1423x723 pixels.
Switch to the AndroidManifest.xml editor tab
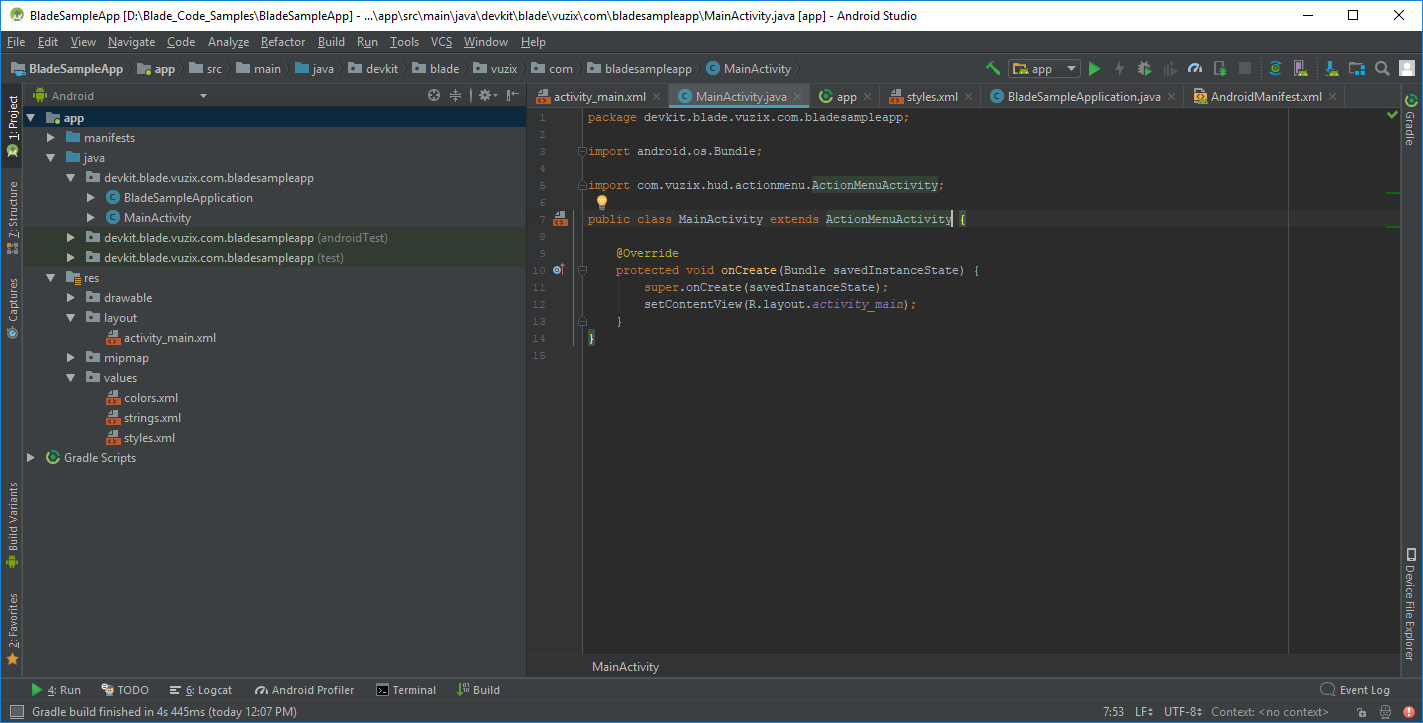pos(1265,97)
